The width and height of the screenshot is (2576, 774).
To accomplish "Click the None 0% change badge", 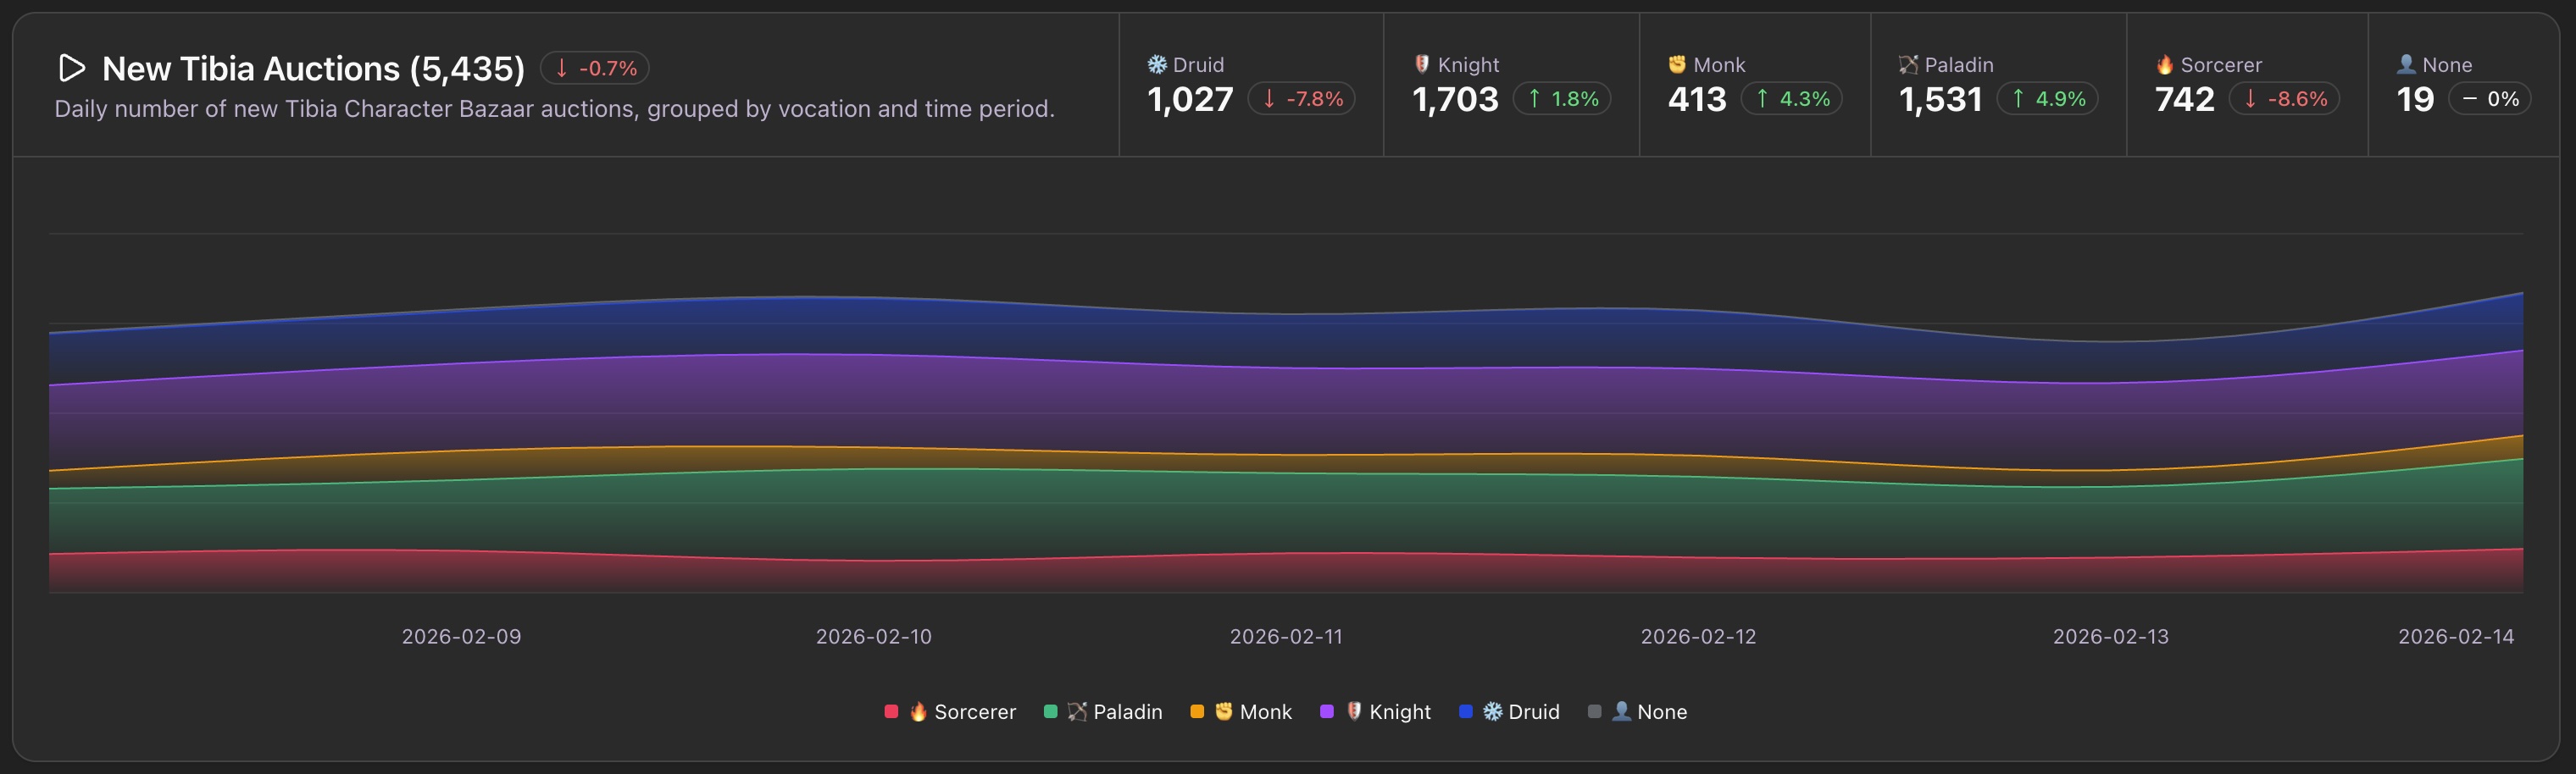I will pos(2490,99).
